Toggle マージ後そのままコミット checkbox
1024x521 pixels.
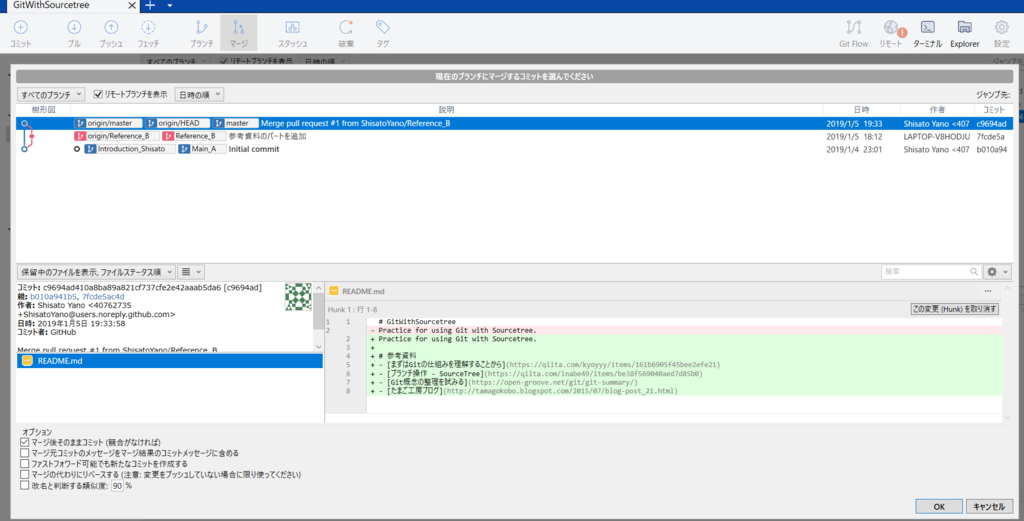pyautogui.click(x=24, y=442)
